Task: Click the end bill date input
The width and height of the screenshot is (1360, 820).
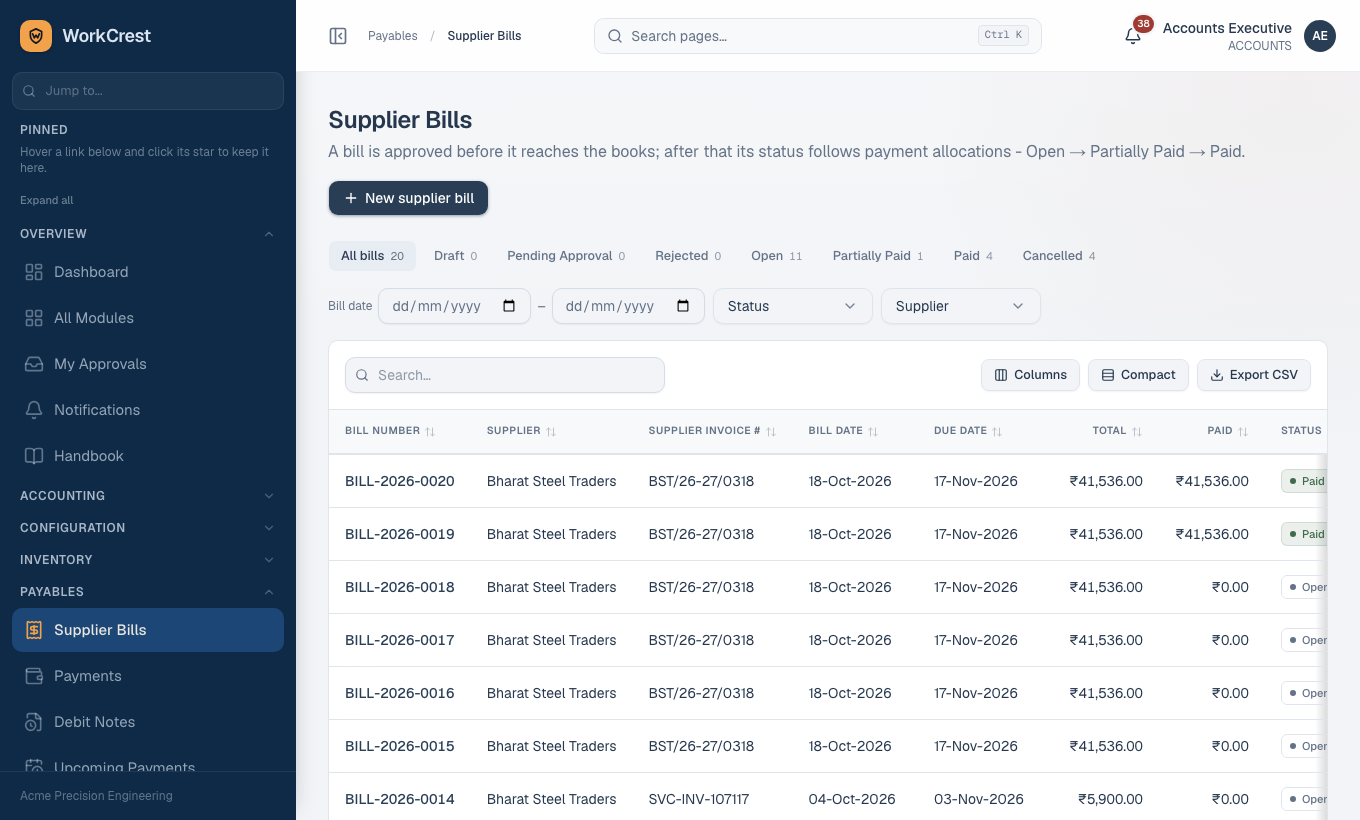Action: click(x=628, y=306)
